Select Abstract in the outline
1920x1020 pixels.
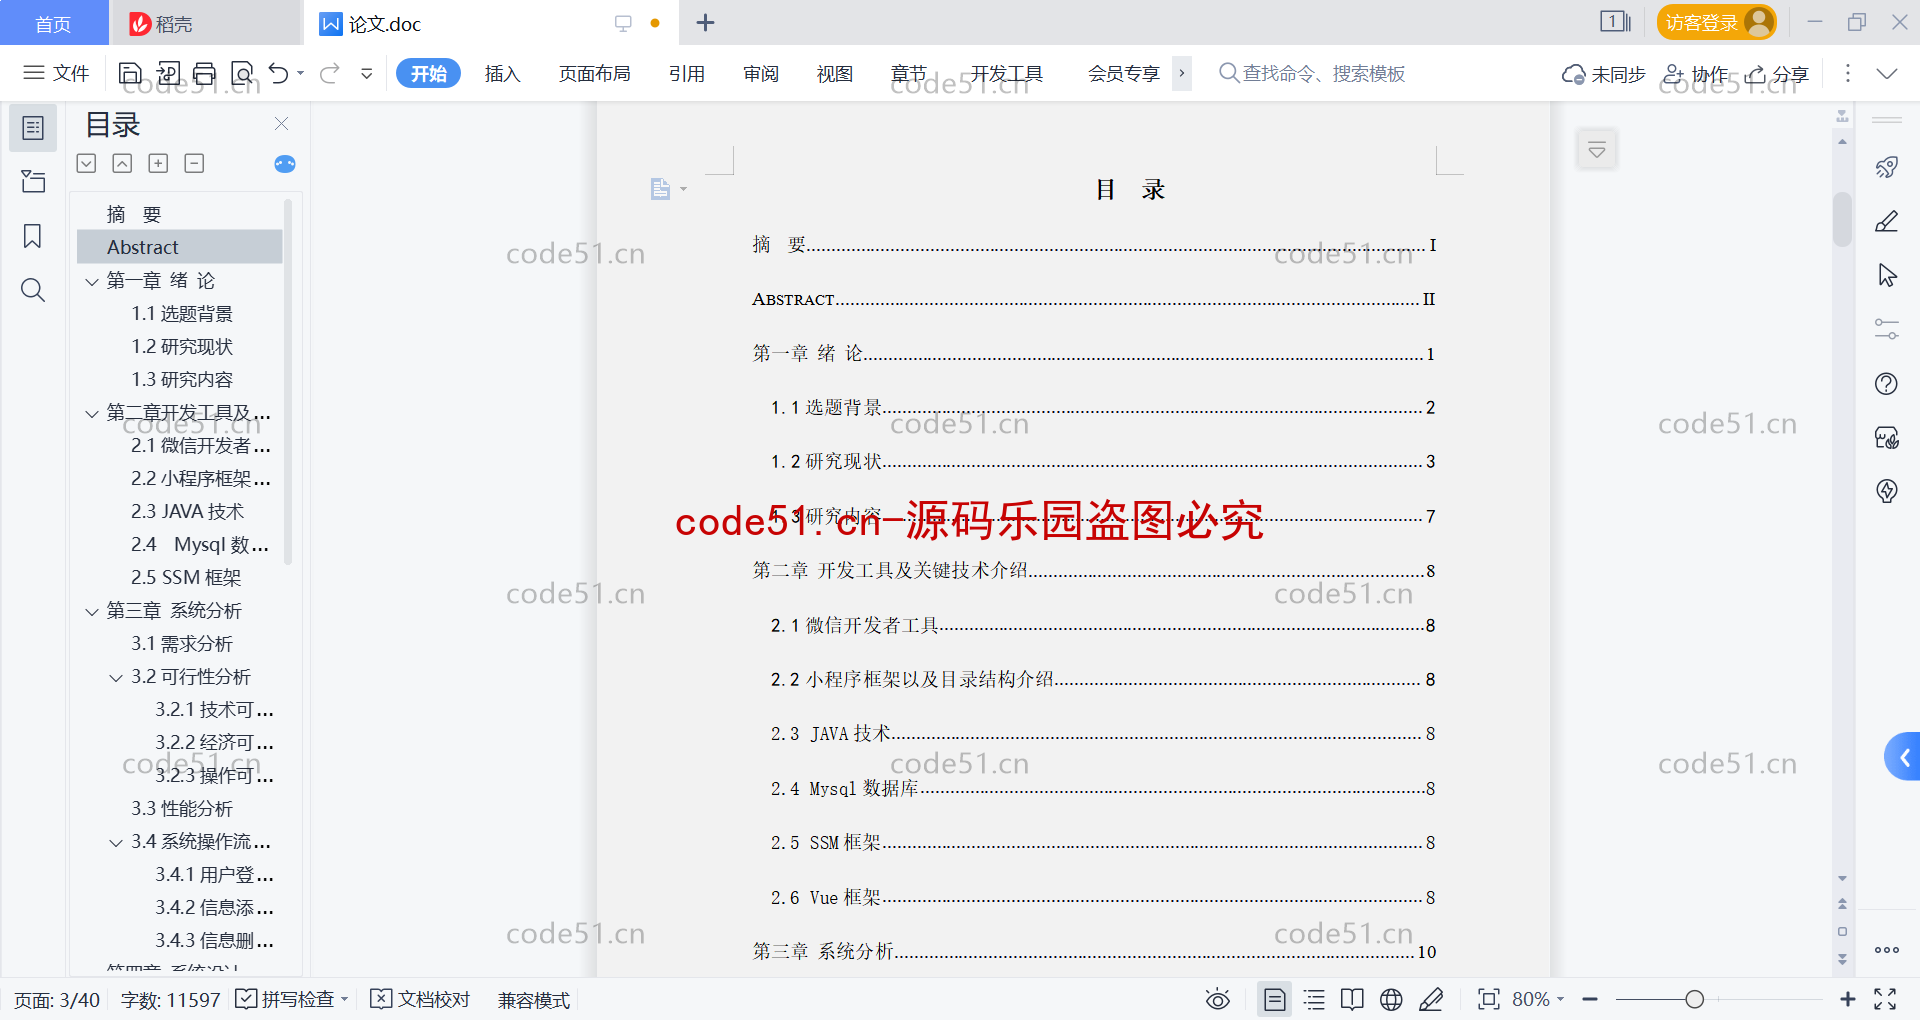coord(180,247)
